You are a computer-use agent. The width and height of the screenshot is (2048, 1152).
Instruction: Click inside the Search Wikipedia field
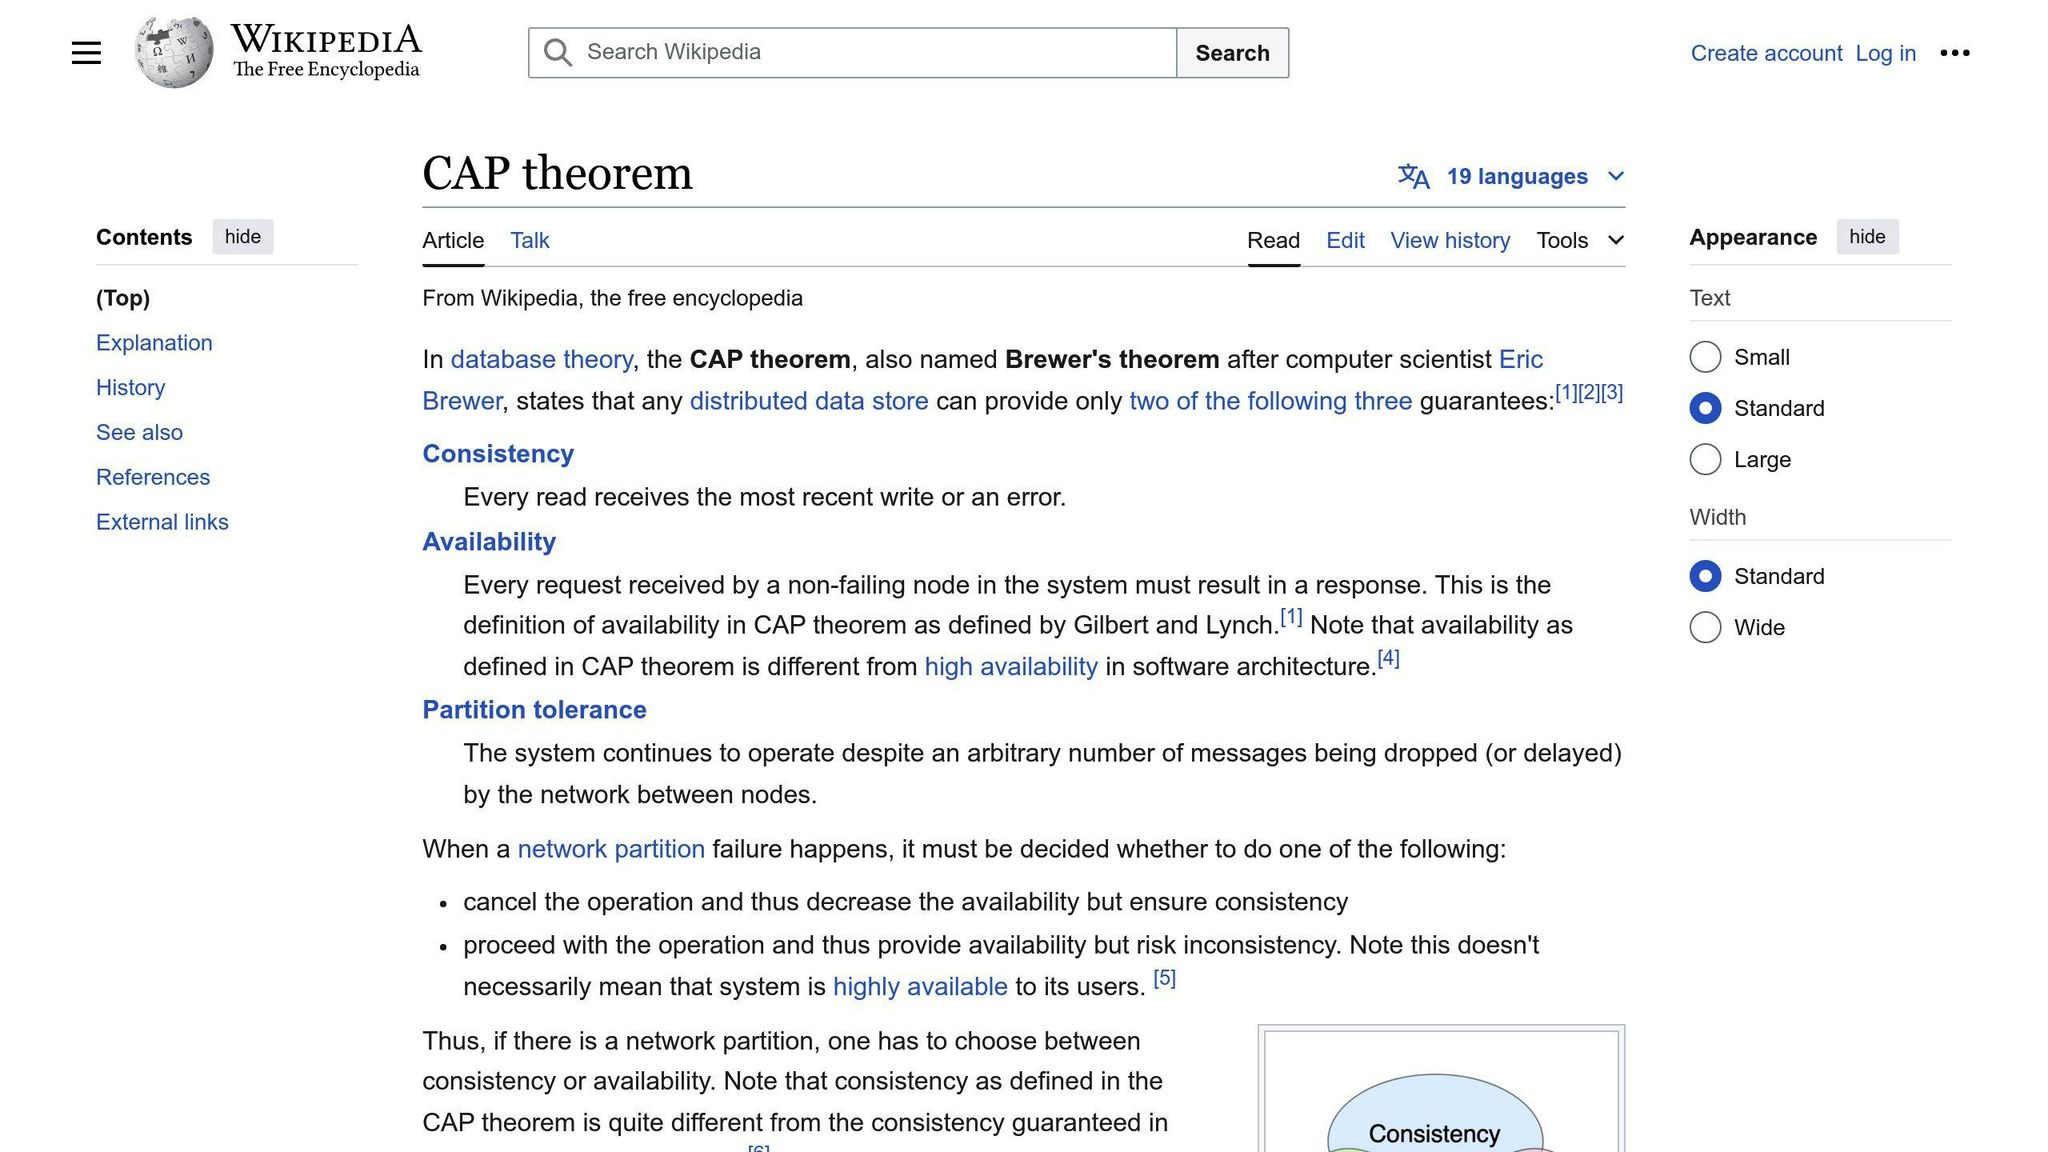tap(852, 52)
